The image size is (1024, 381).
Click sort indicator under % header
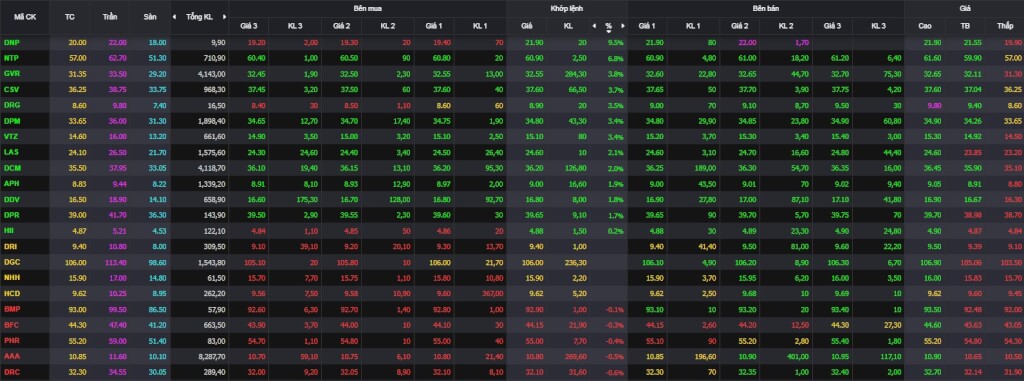point(609,31)
